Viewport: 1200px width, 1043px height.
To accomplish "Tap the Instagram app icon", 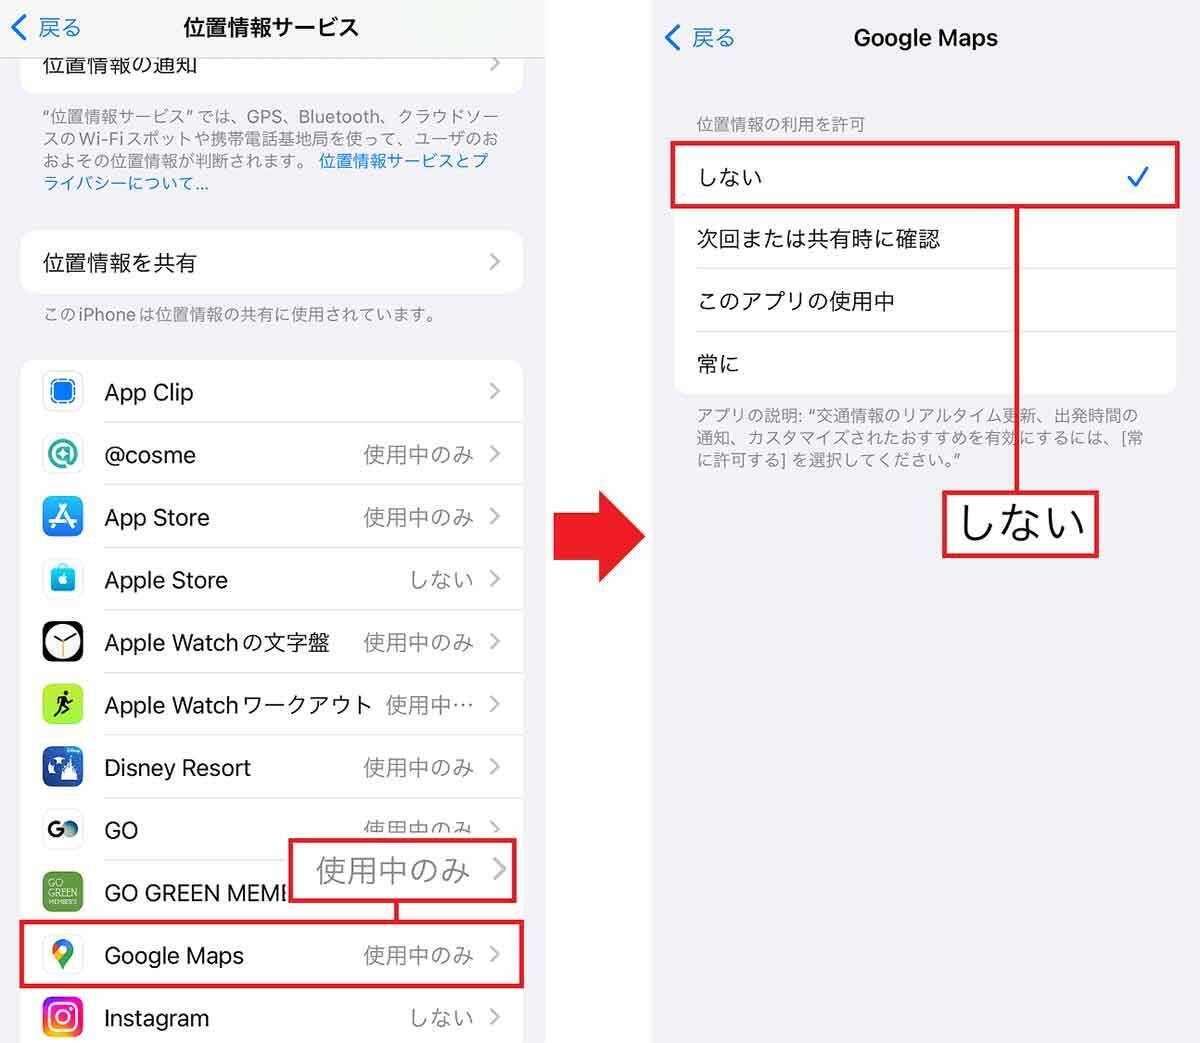I will click(63, 1018).
